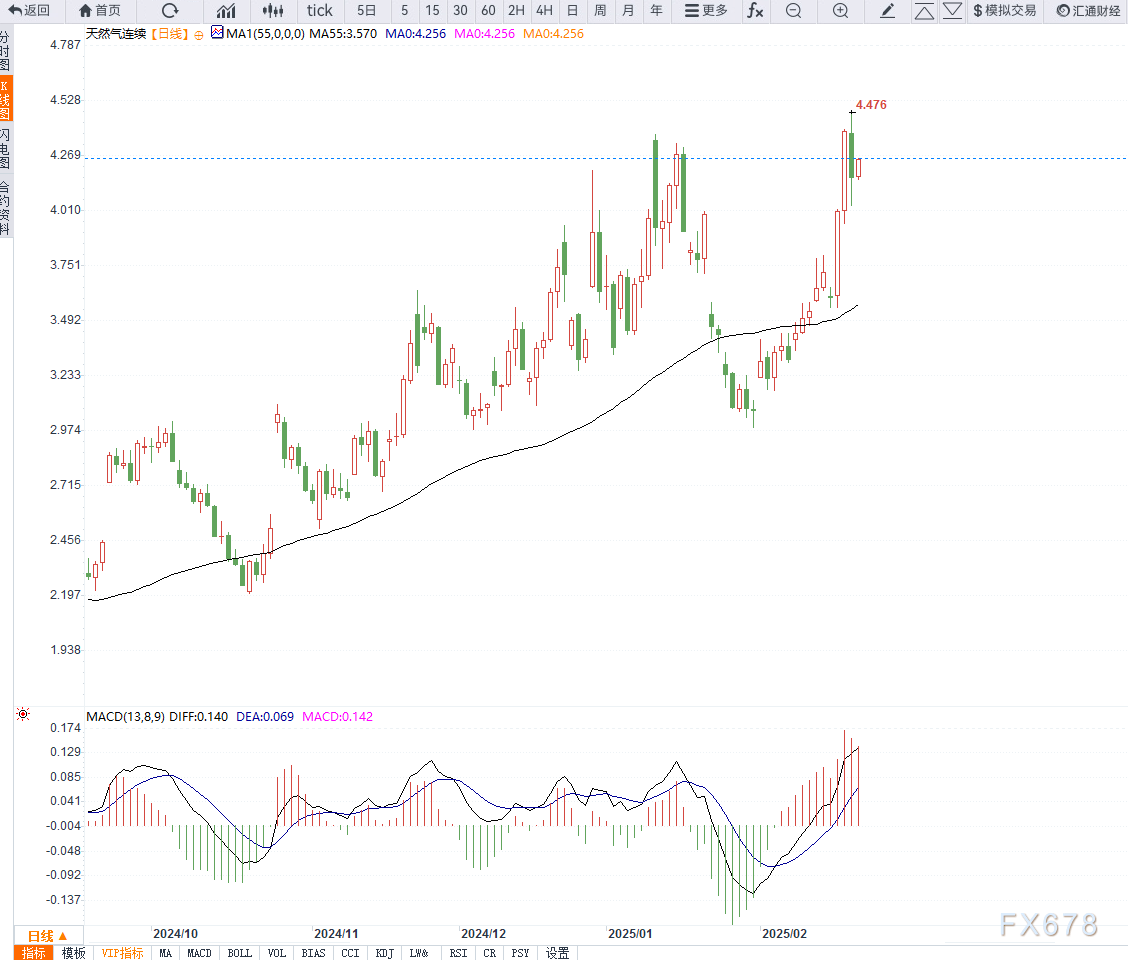Select the 4H timeframe
The image size is (1128, 960).
[545, 11]
